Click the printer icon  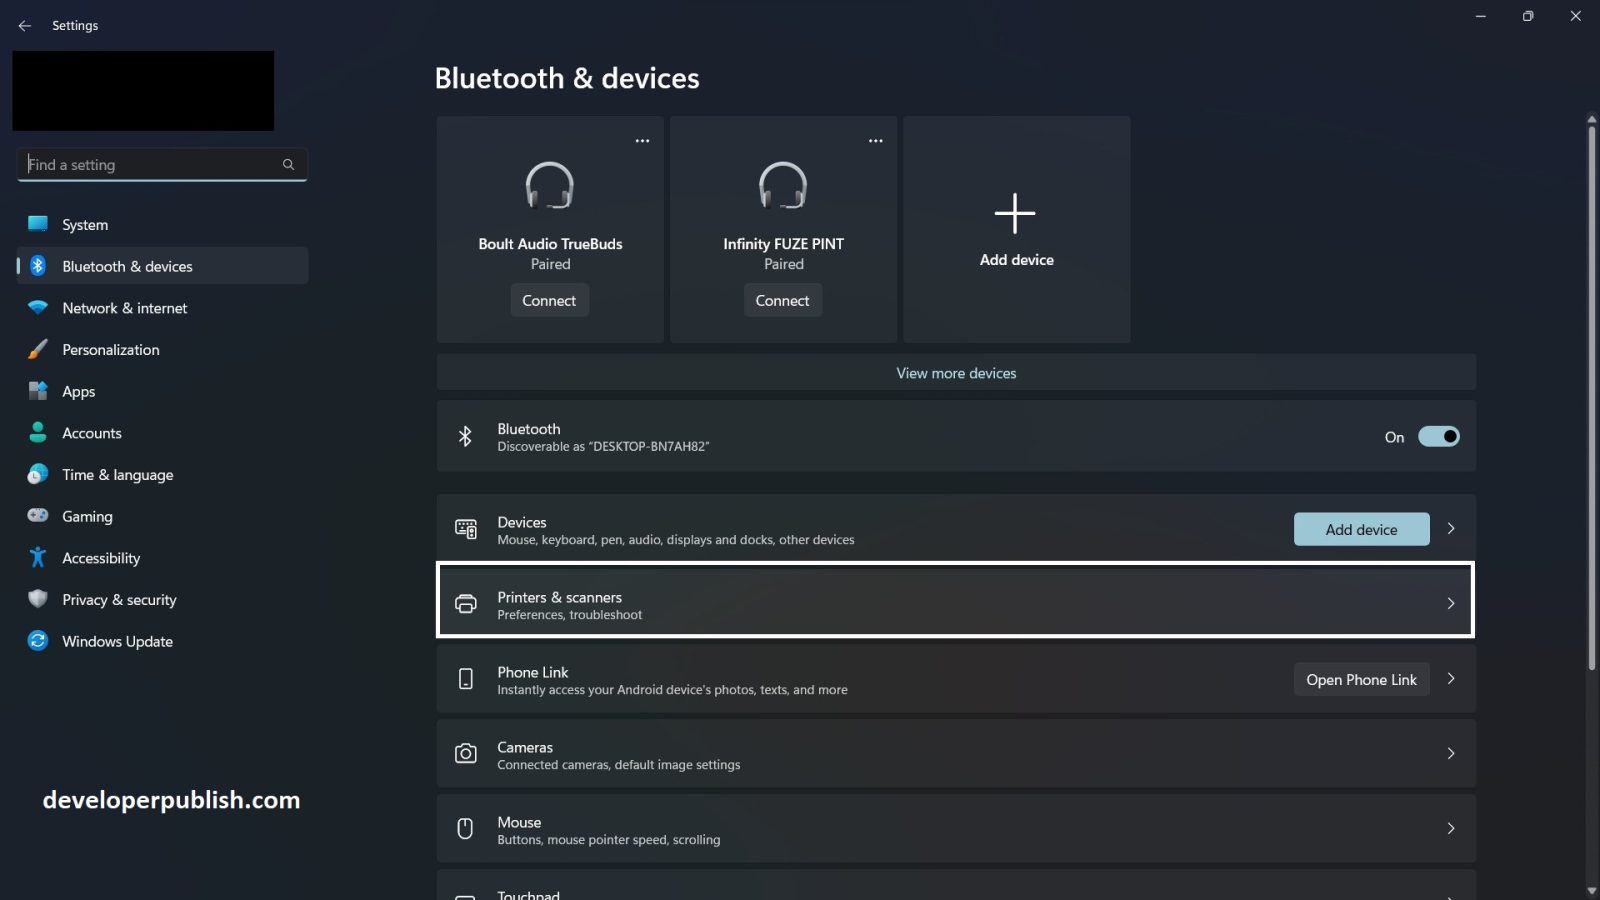pos(466,603)
